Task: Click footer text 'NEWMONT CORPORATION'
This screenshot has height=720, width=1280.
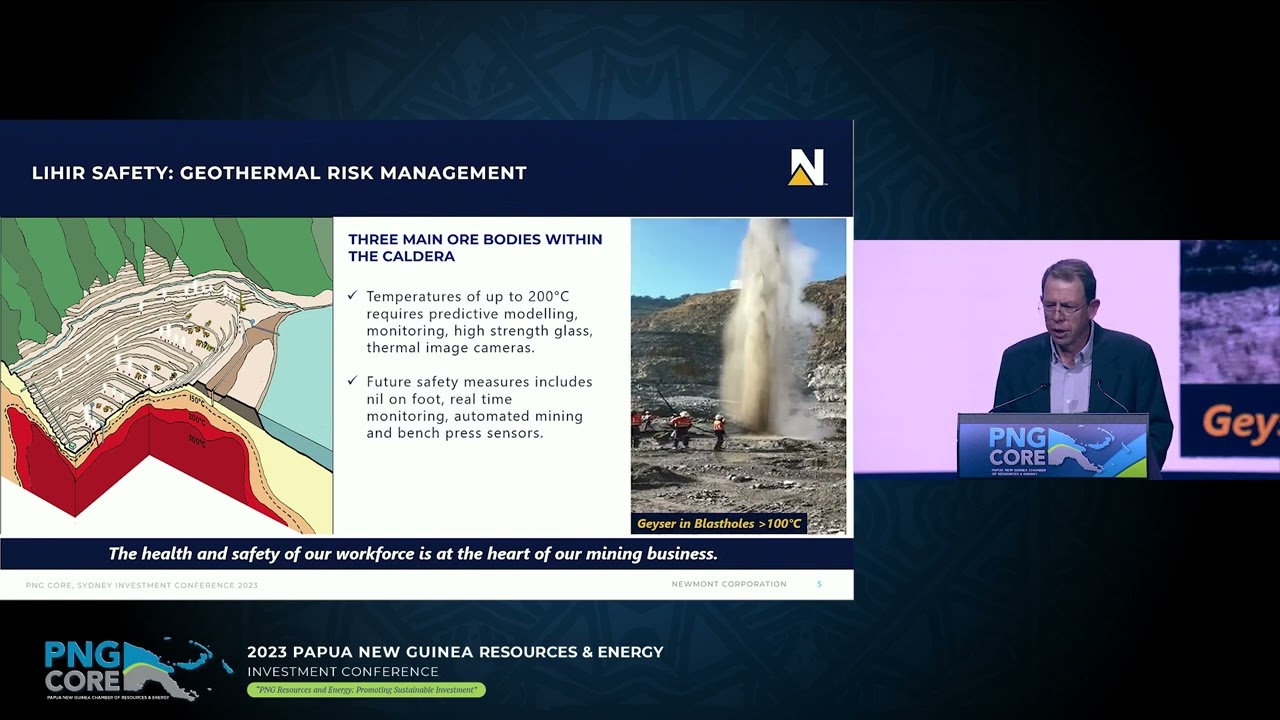Action: pos(729,584)
